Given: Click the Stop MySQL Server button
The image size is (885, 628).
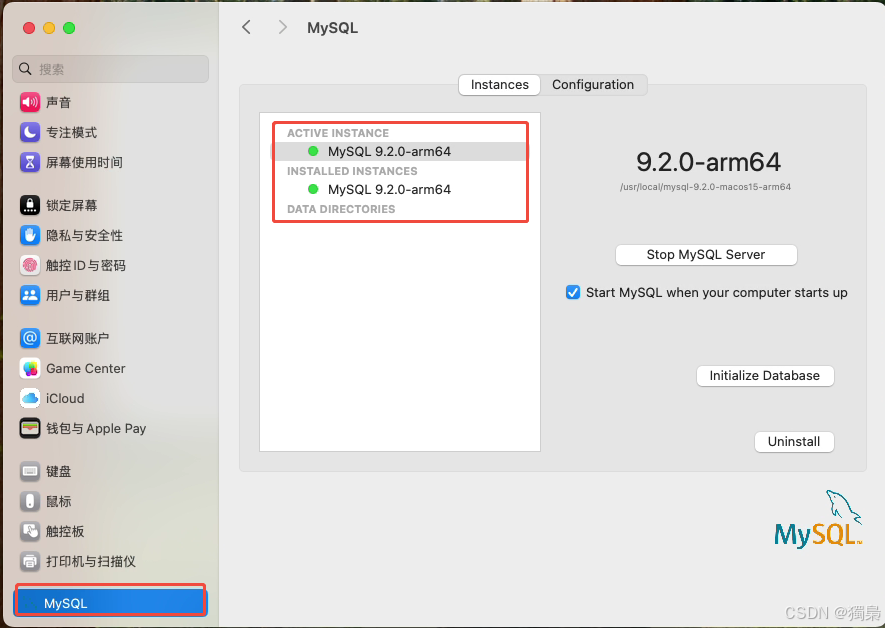Looking at the screenshot, I should pos(706,254).
